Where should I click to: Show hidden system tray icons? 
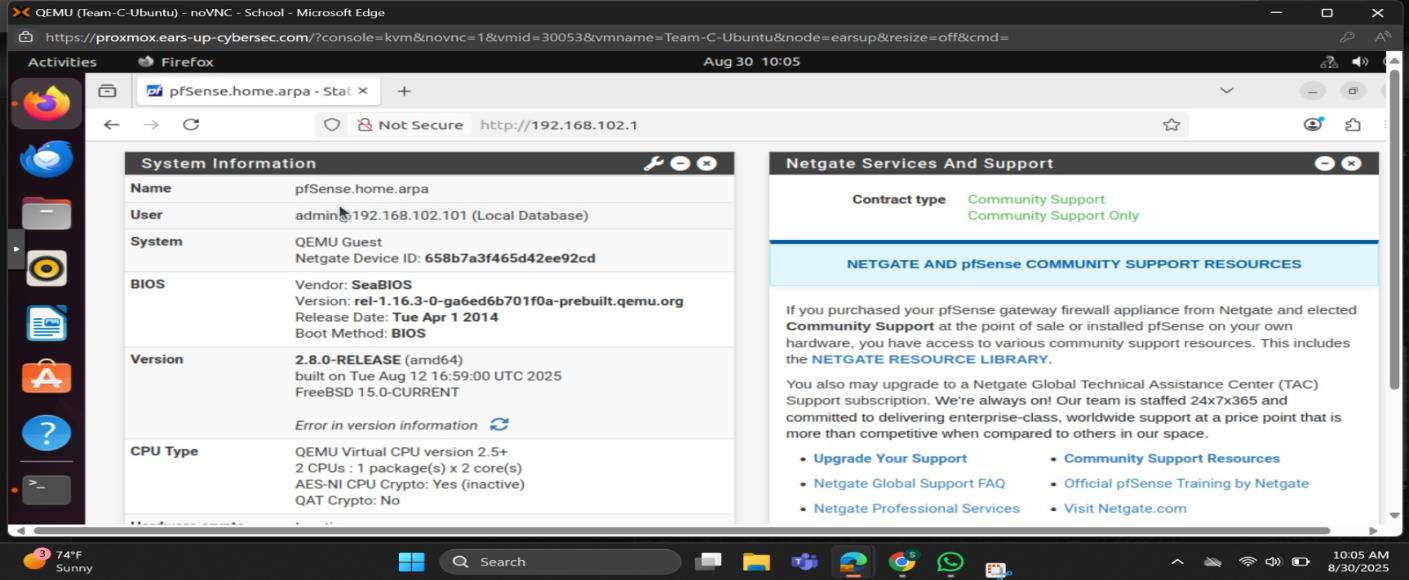[1177, 561]
